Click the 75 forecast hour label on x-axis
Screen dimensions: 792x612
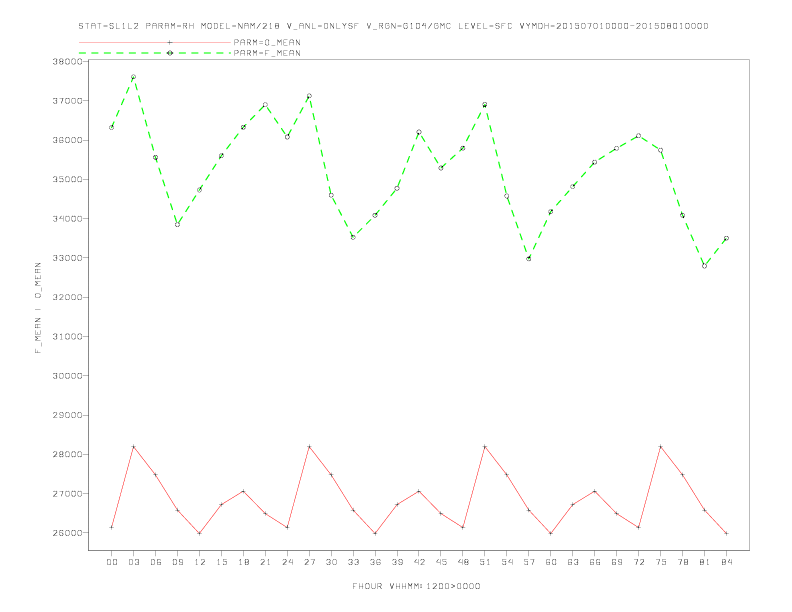click(661, 562)
